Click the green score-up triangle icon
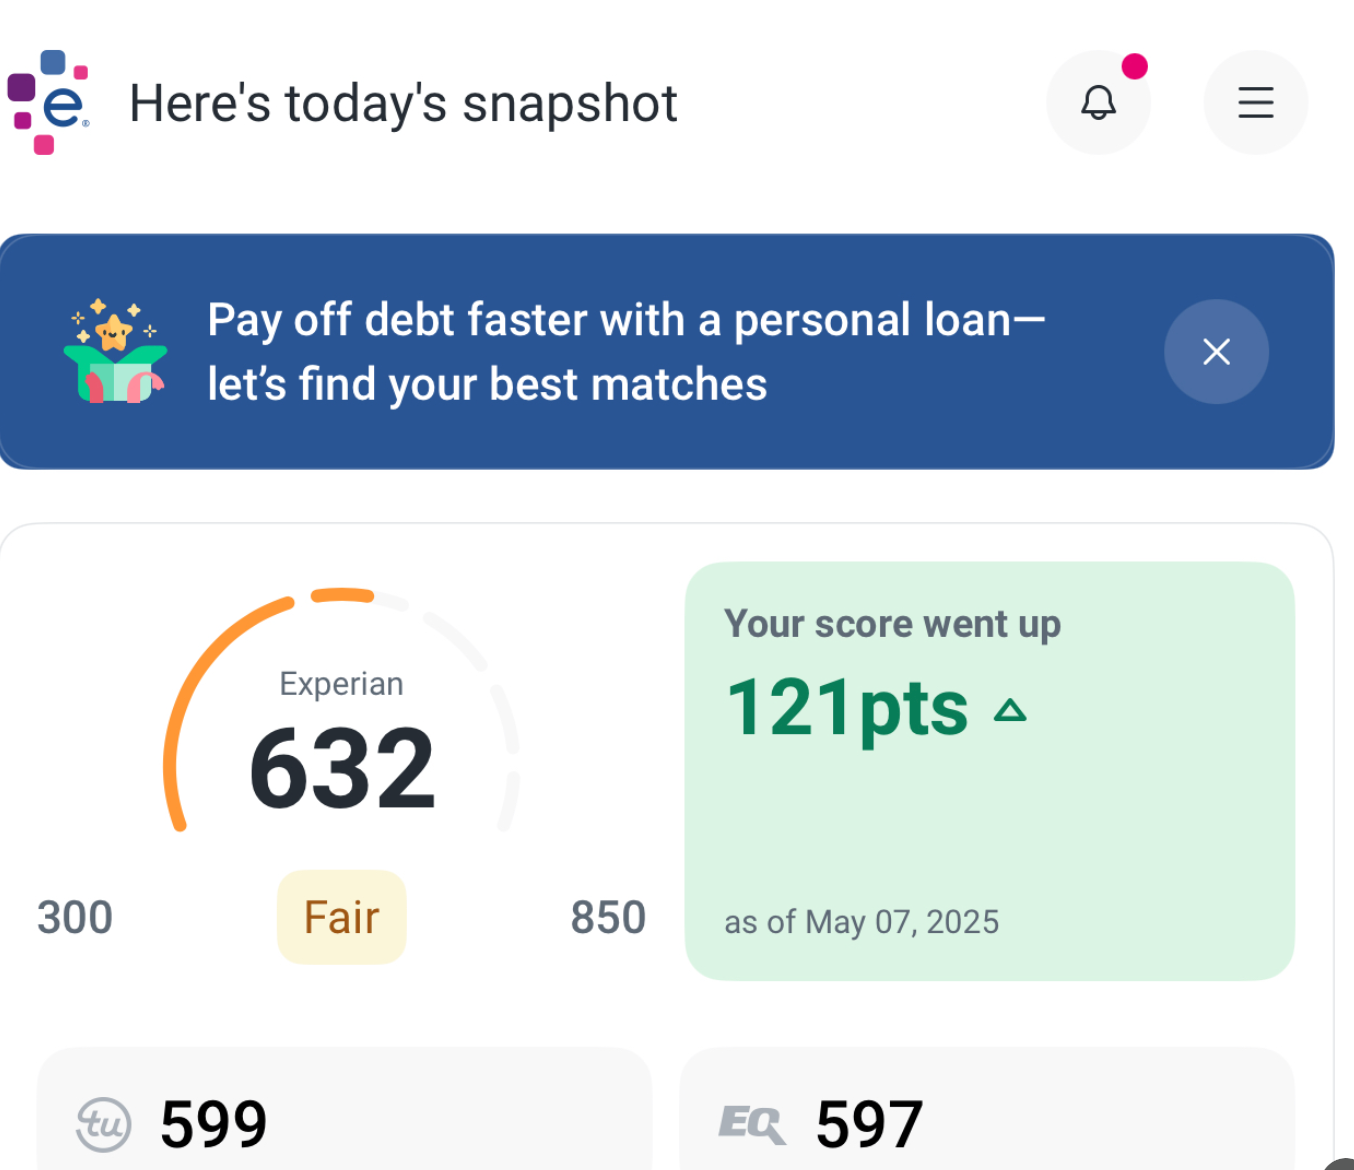Image resolution: width=1354 pixels, height=1170 pixels. tap(1010, 710)
